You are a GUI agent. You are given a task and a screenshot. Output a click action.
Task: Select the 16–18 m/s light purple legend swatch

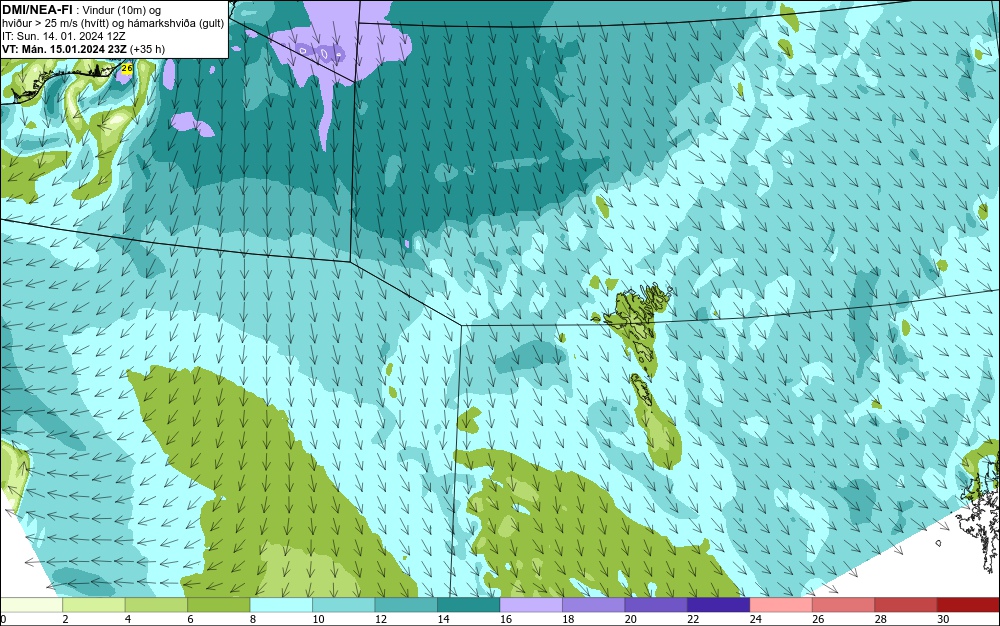(531, 604)
